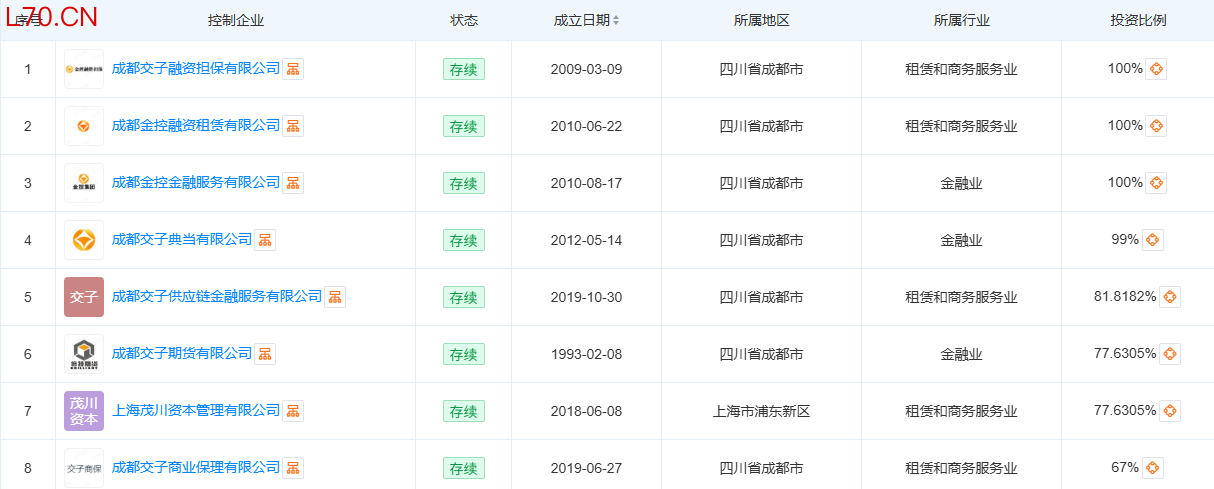Click the 成都交子典当有限公司 logo thumbnail
This screenshot has width=1214, height=489.
click(84, 240)
